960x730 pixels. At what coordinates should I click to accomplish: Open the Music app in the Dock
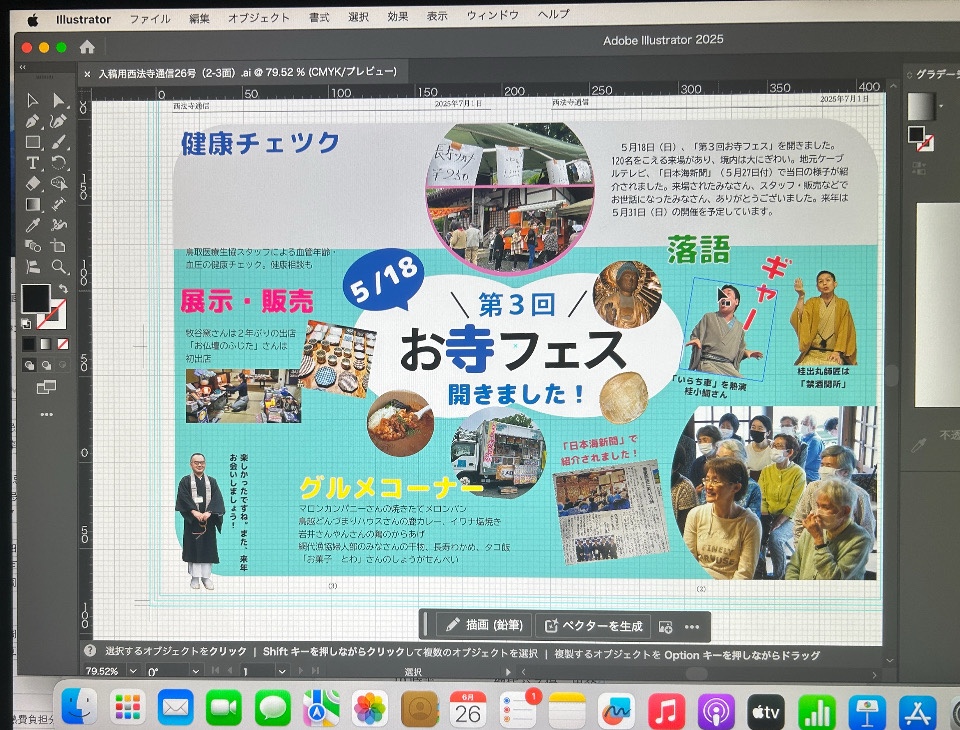pos(666,709)
